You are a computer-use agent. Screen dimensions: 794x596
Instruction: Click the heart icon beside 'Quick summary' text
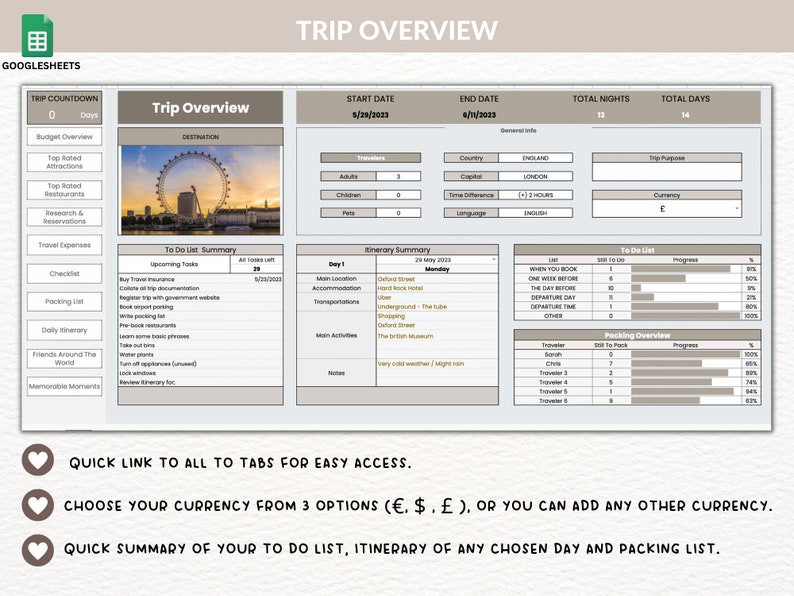point(38,549)
